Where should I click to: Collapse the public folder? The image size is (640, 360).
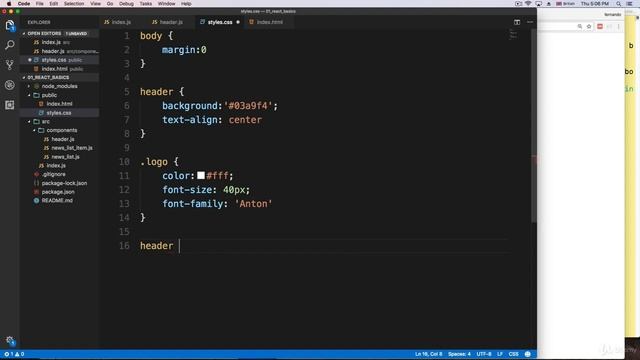coord(29,95)
